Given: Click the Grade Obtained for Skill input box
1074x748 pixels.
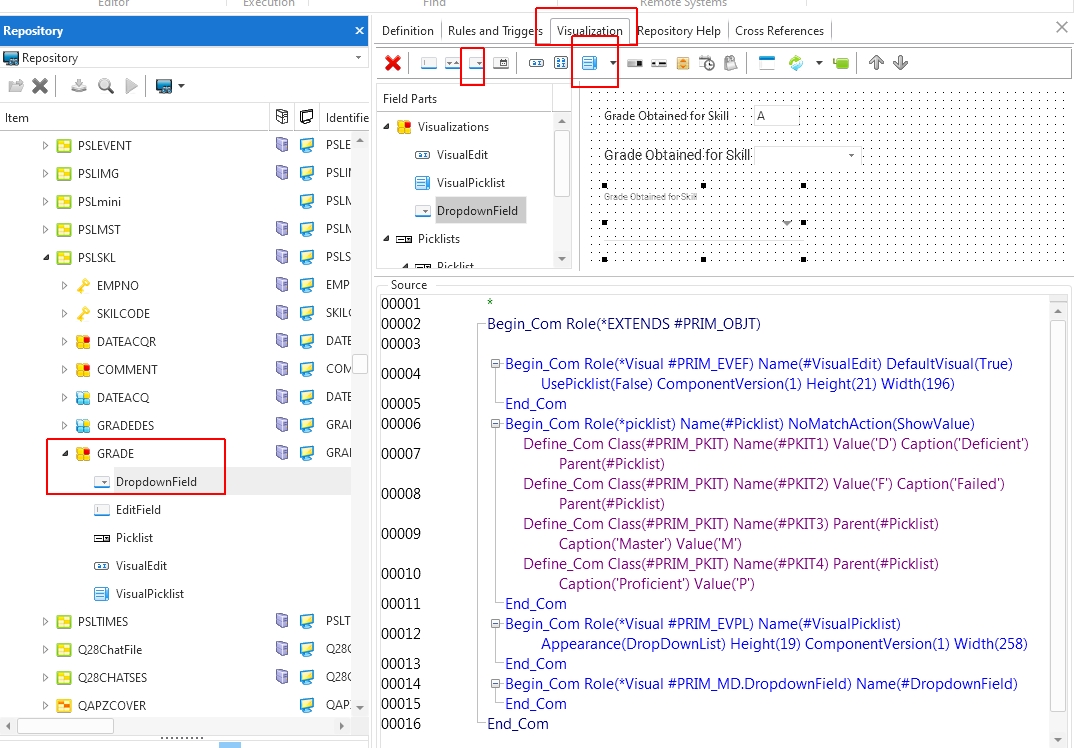Looking at the screenshot, I should click(776, 116).
